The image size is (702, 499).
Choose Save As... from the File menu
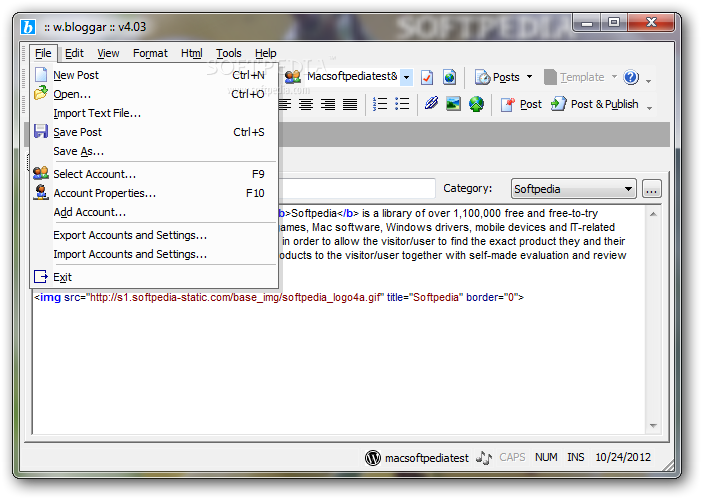154,151
